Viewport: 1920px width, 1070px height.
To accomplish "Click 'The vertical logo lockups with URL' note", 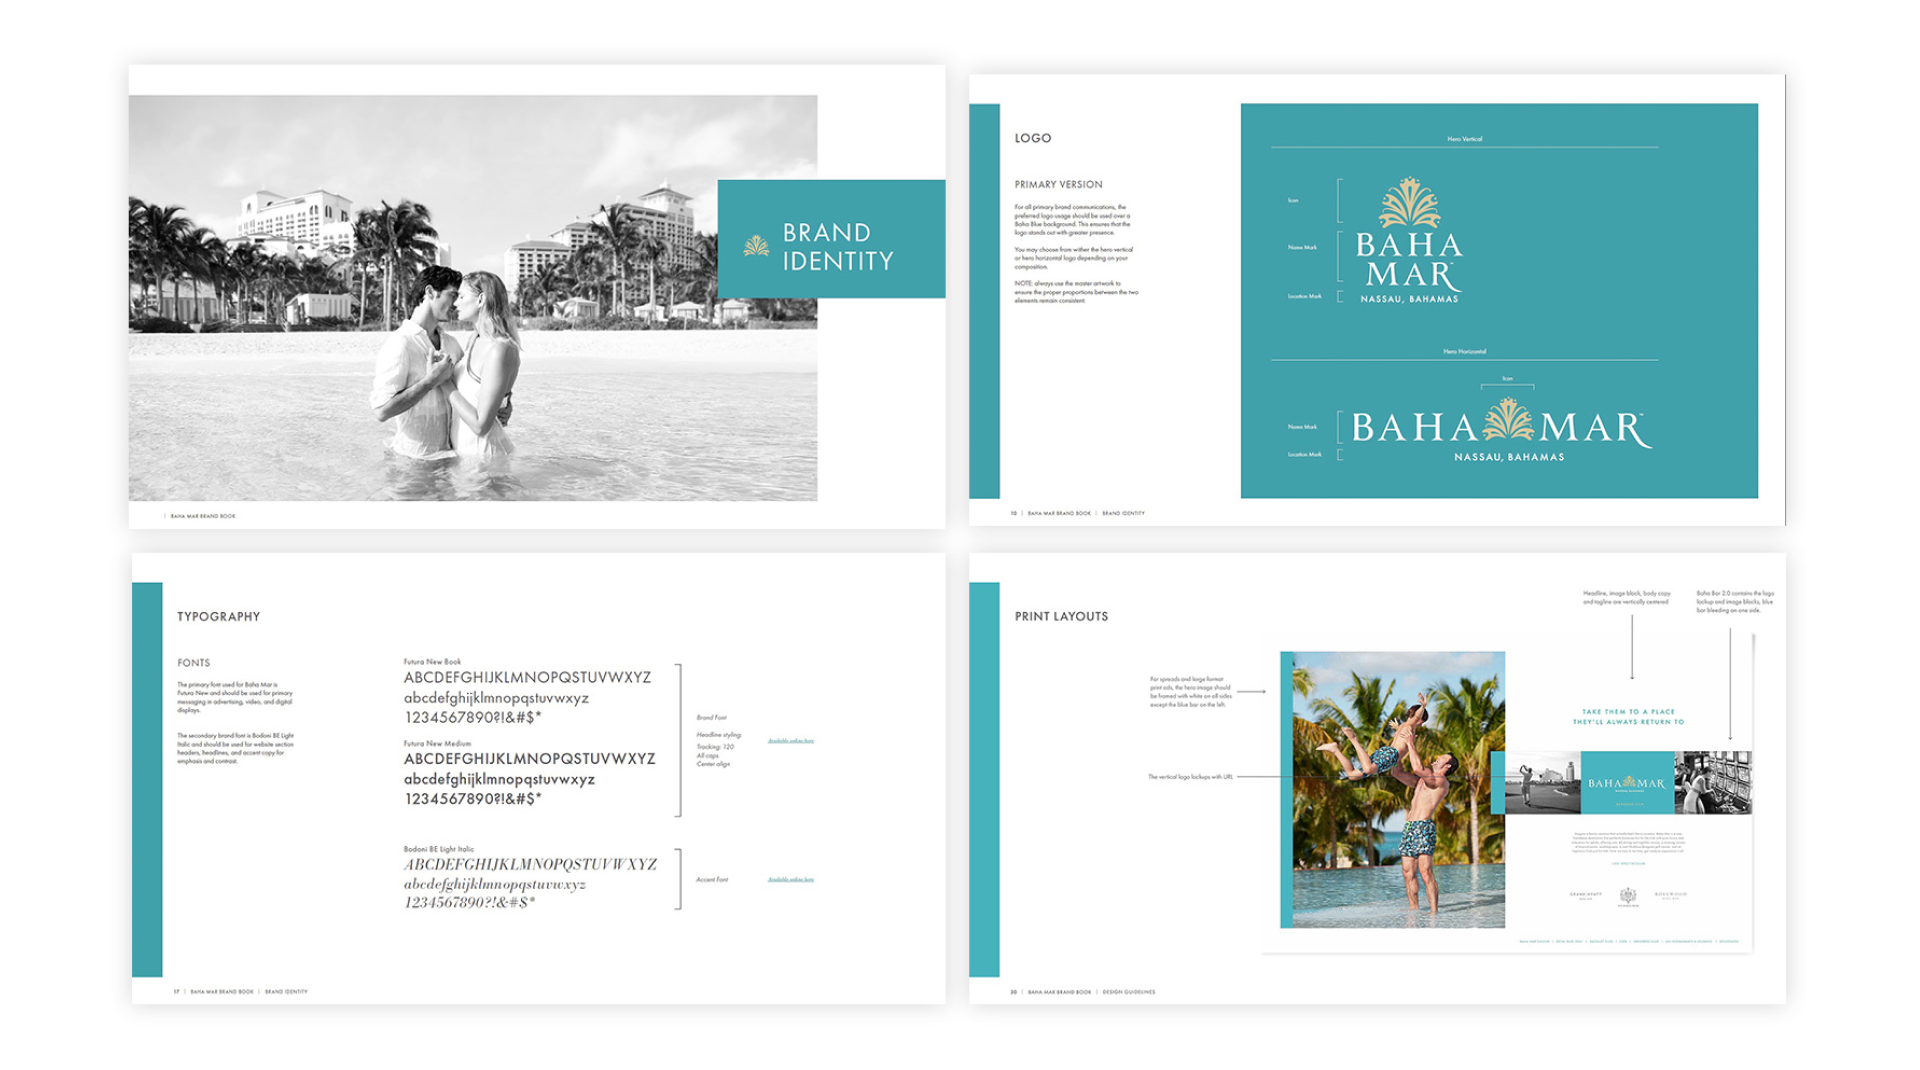I will [1190, 777].
